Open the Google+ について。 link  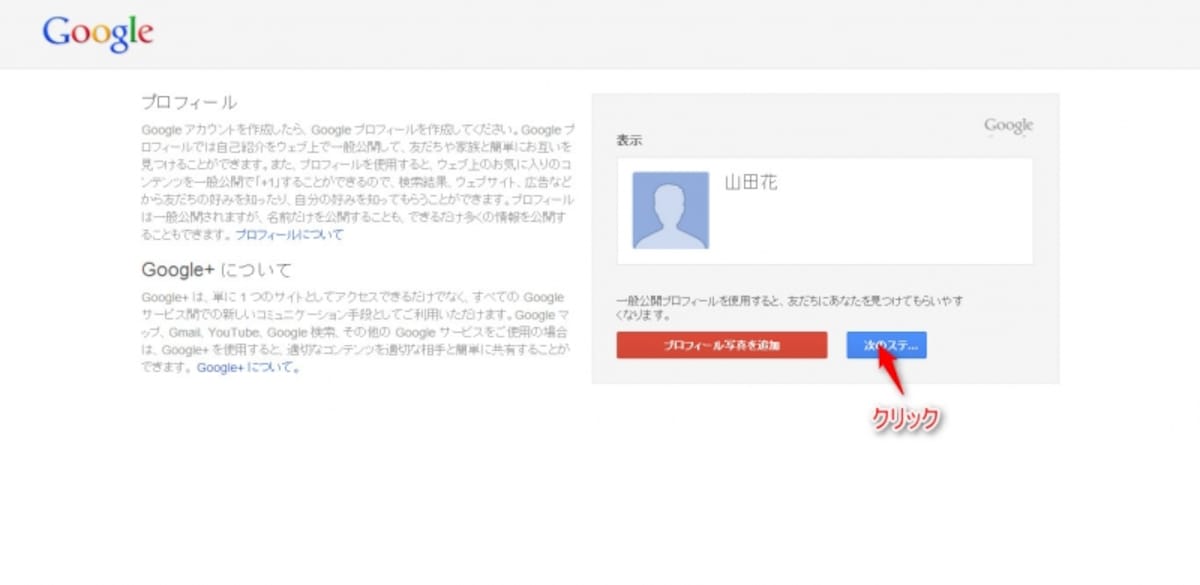(x=248, y=367)
